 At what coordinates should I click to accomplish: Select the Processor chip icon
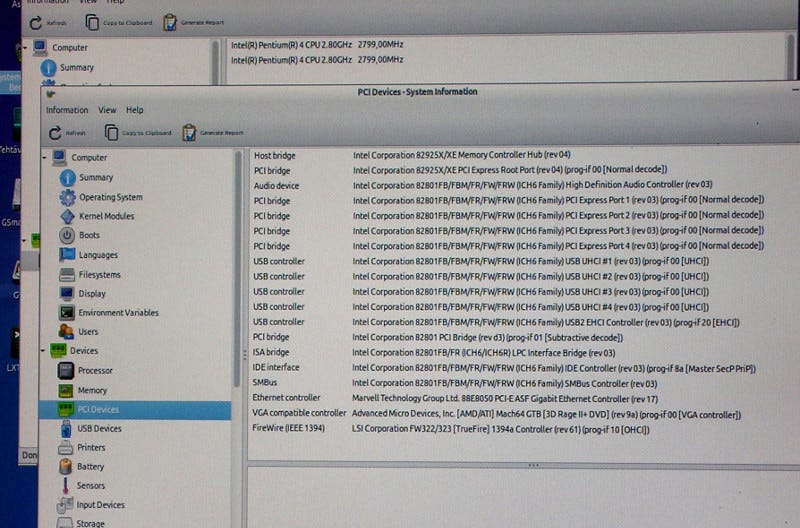tap(66, 370)
